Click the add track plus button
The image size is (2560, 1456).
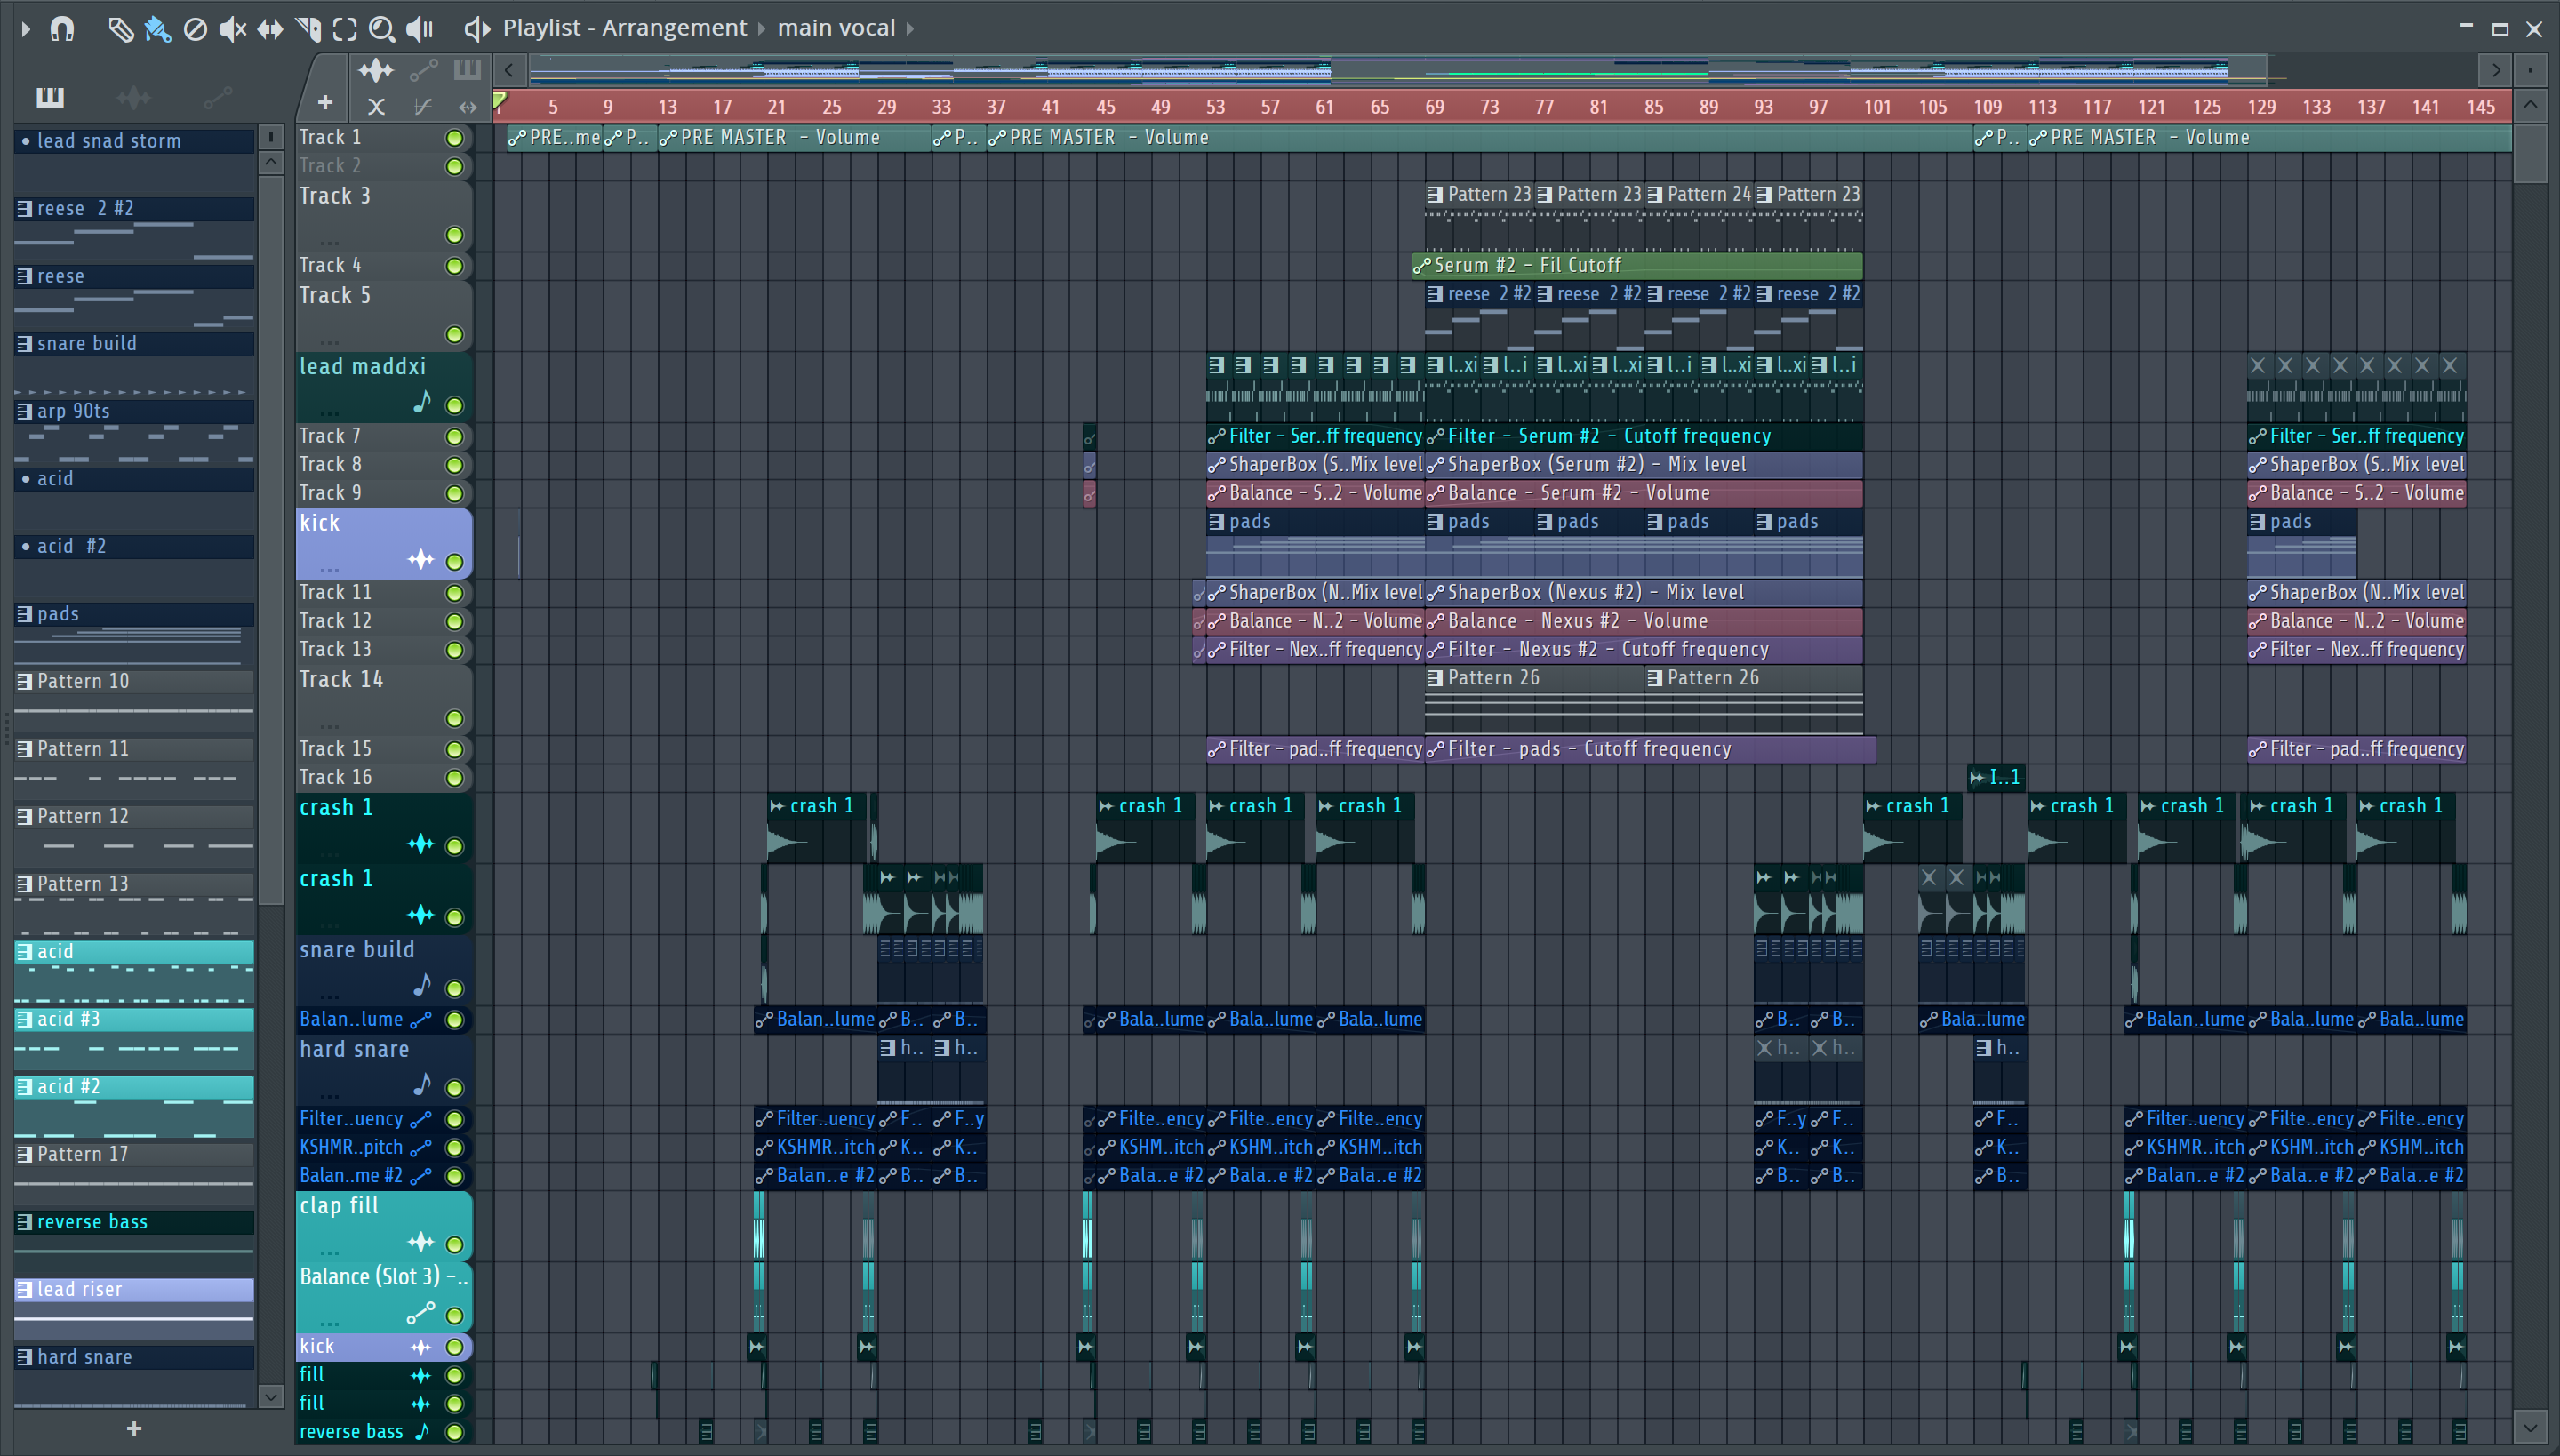[x=325, y=102]
